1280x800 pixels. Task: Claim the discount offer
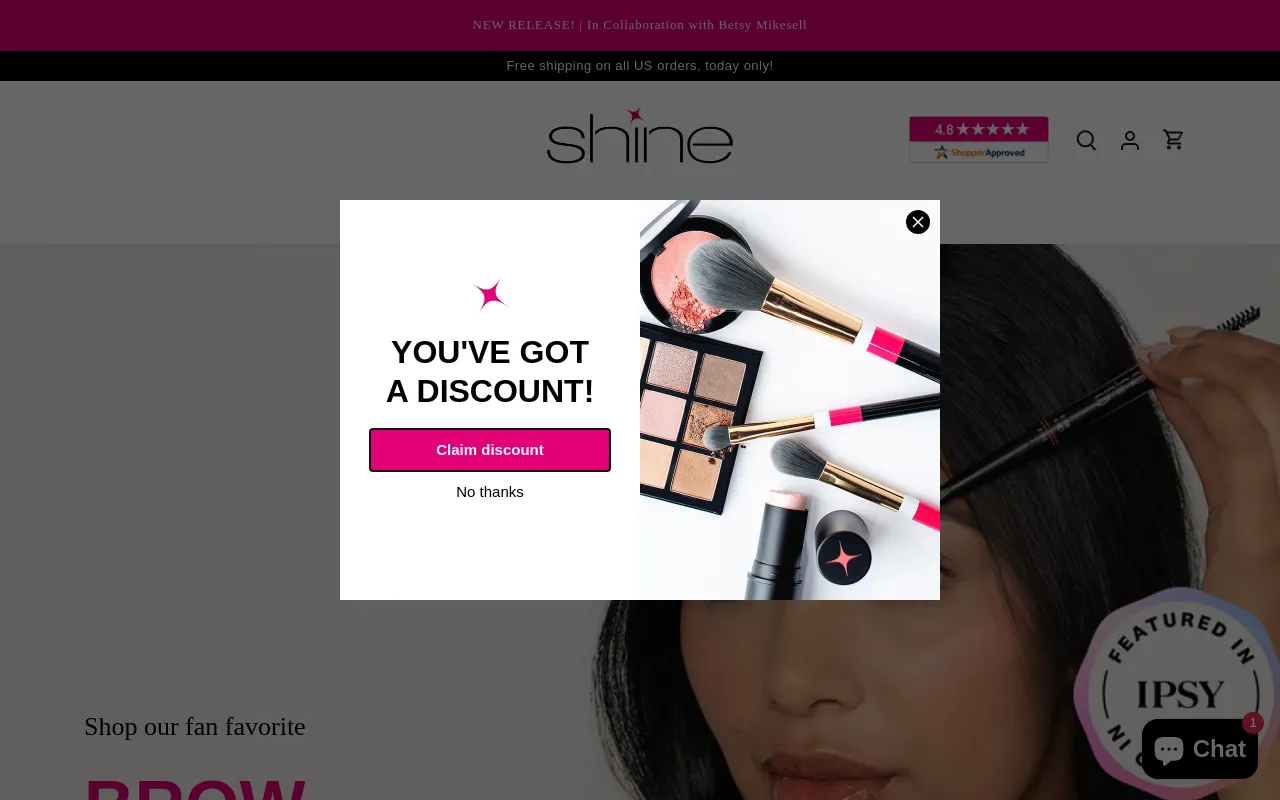(490, 450)
